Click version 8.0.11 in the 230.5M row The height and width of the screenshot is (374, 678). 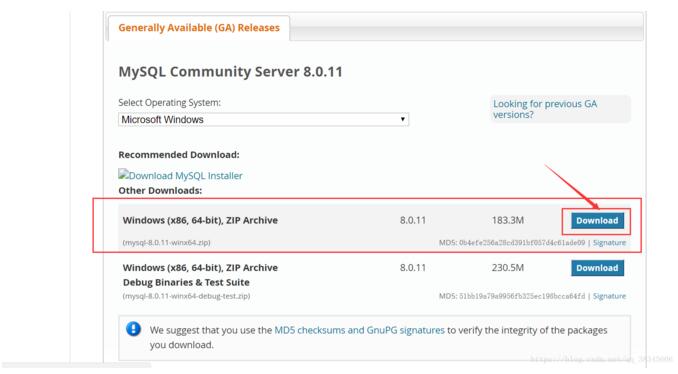pos(413,268)
